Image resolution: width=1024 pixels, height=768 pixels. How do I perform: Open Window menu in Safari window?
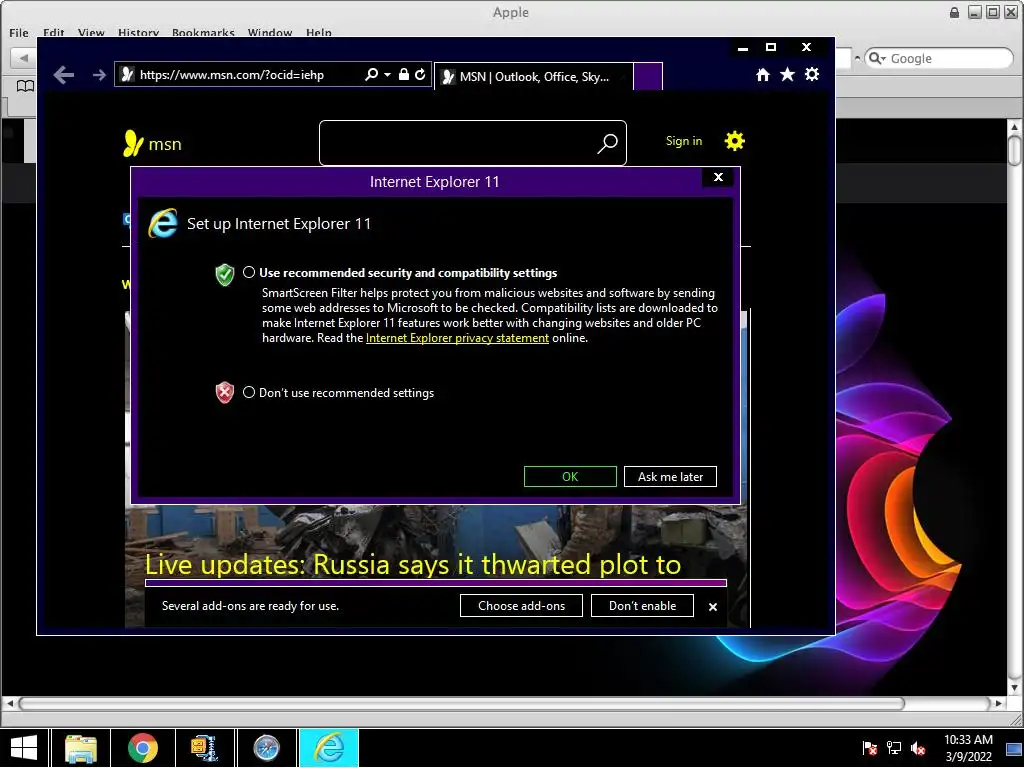click(270, 33)
